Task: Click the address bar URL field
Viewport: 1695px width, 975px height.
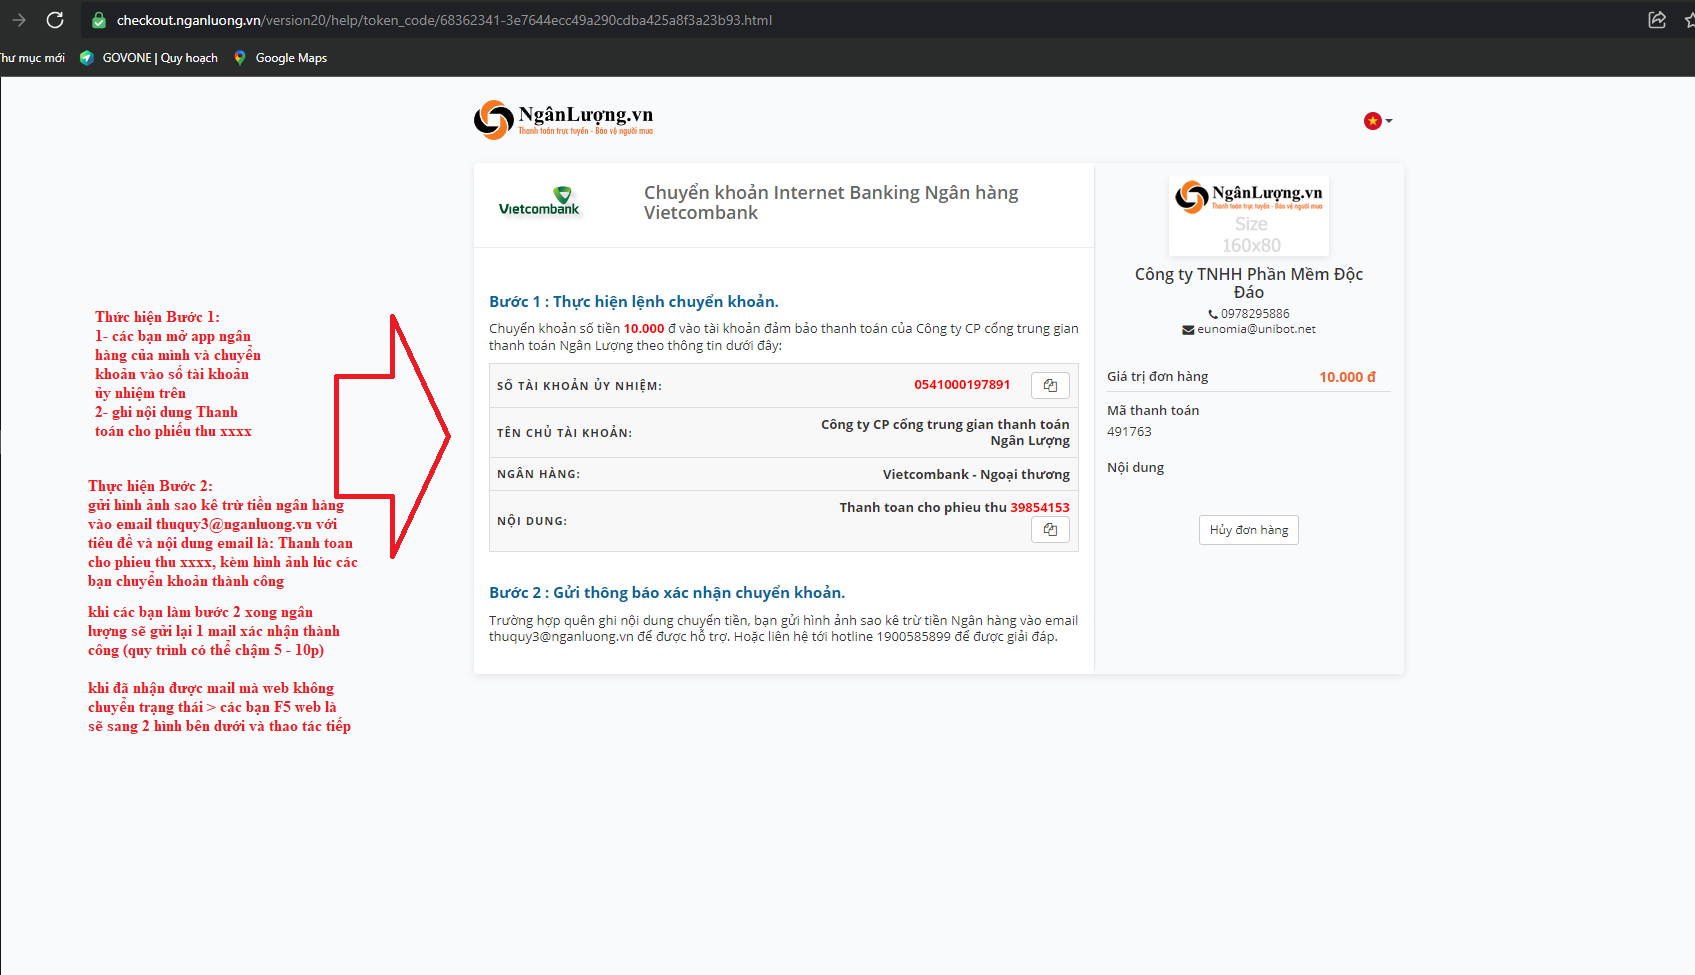Action: (860, 20)
